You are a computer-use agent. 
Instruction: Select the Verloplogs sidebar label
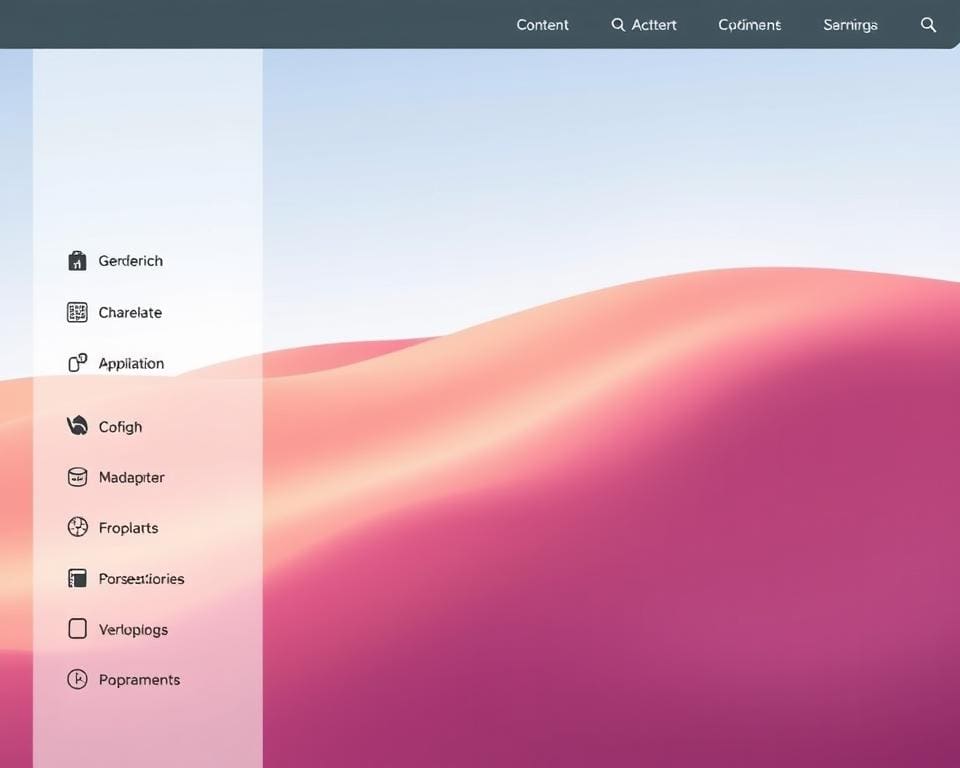[133, 630]
